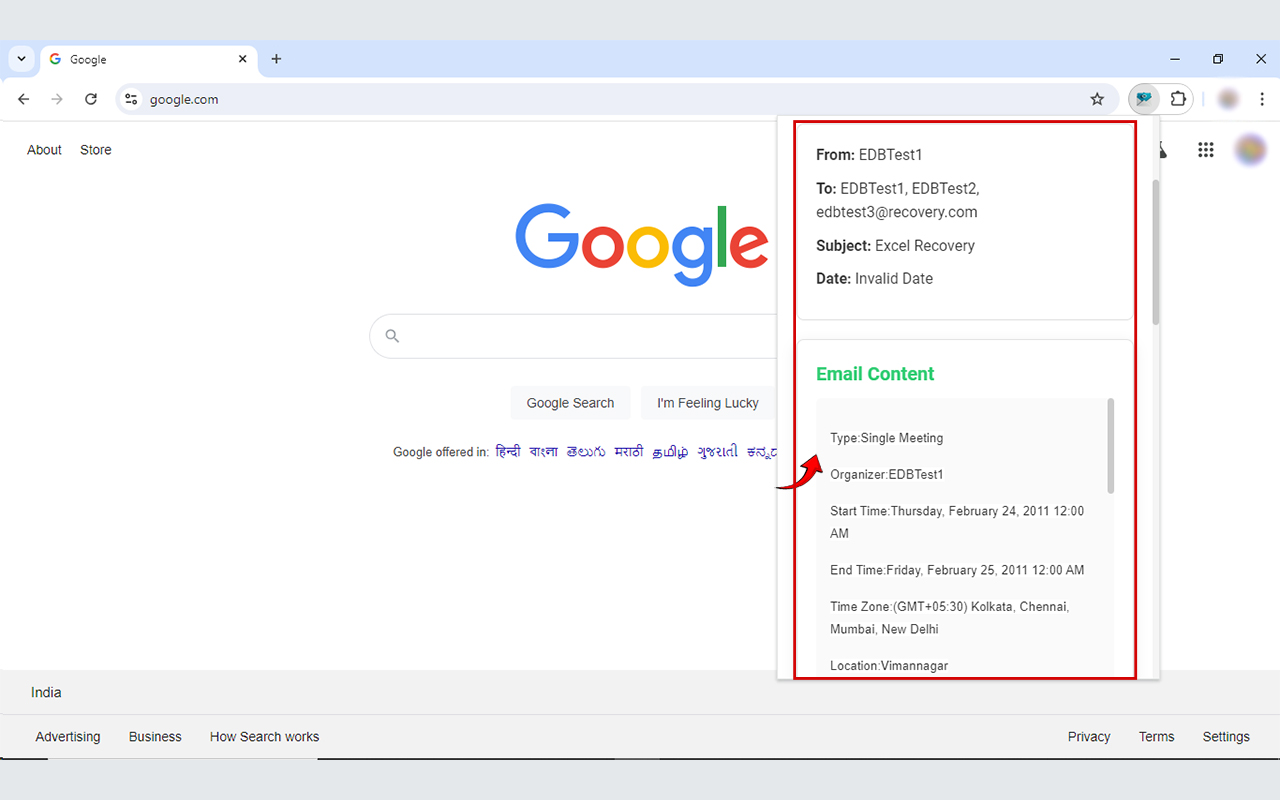Click the Search Labs flask icon
The image size is (1280, 800).
1161,149
